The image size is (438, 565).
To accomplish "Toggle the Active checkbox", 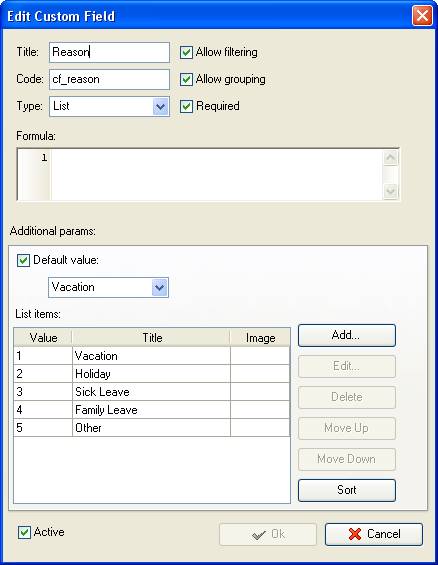I will click(24, 532).
